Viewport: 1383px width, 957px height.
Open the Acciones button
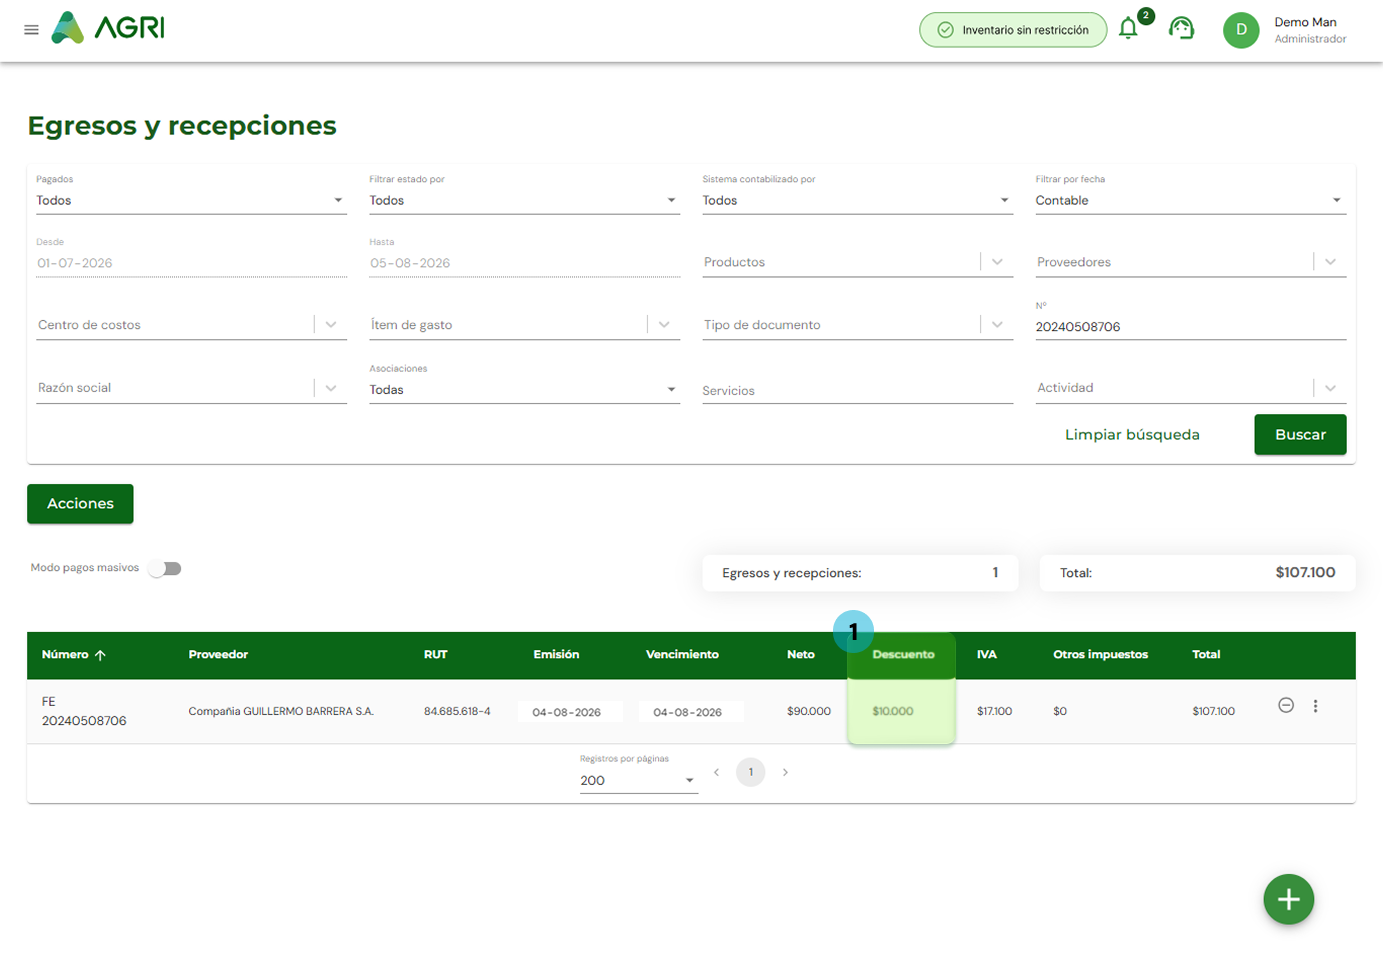click(x=80, y=504)
